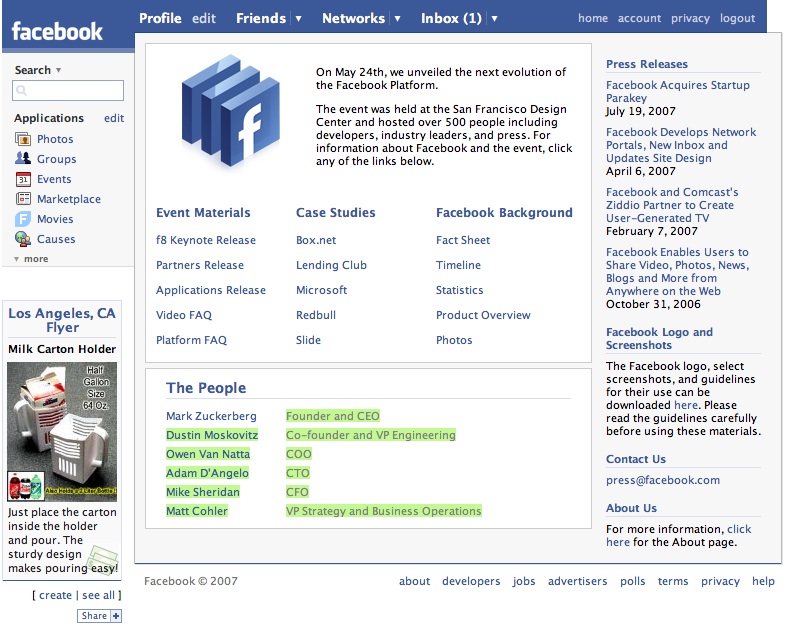Expand the Networks dropdown arrow
The image size is (794, 637).
click(398, 19)
